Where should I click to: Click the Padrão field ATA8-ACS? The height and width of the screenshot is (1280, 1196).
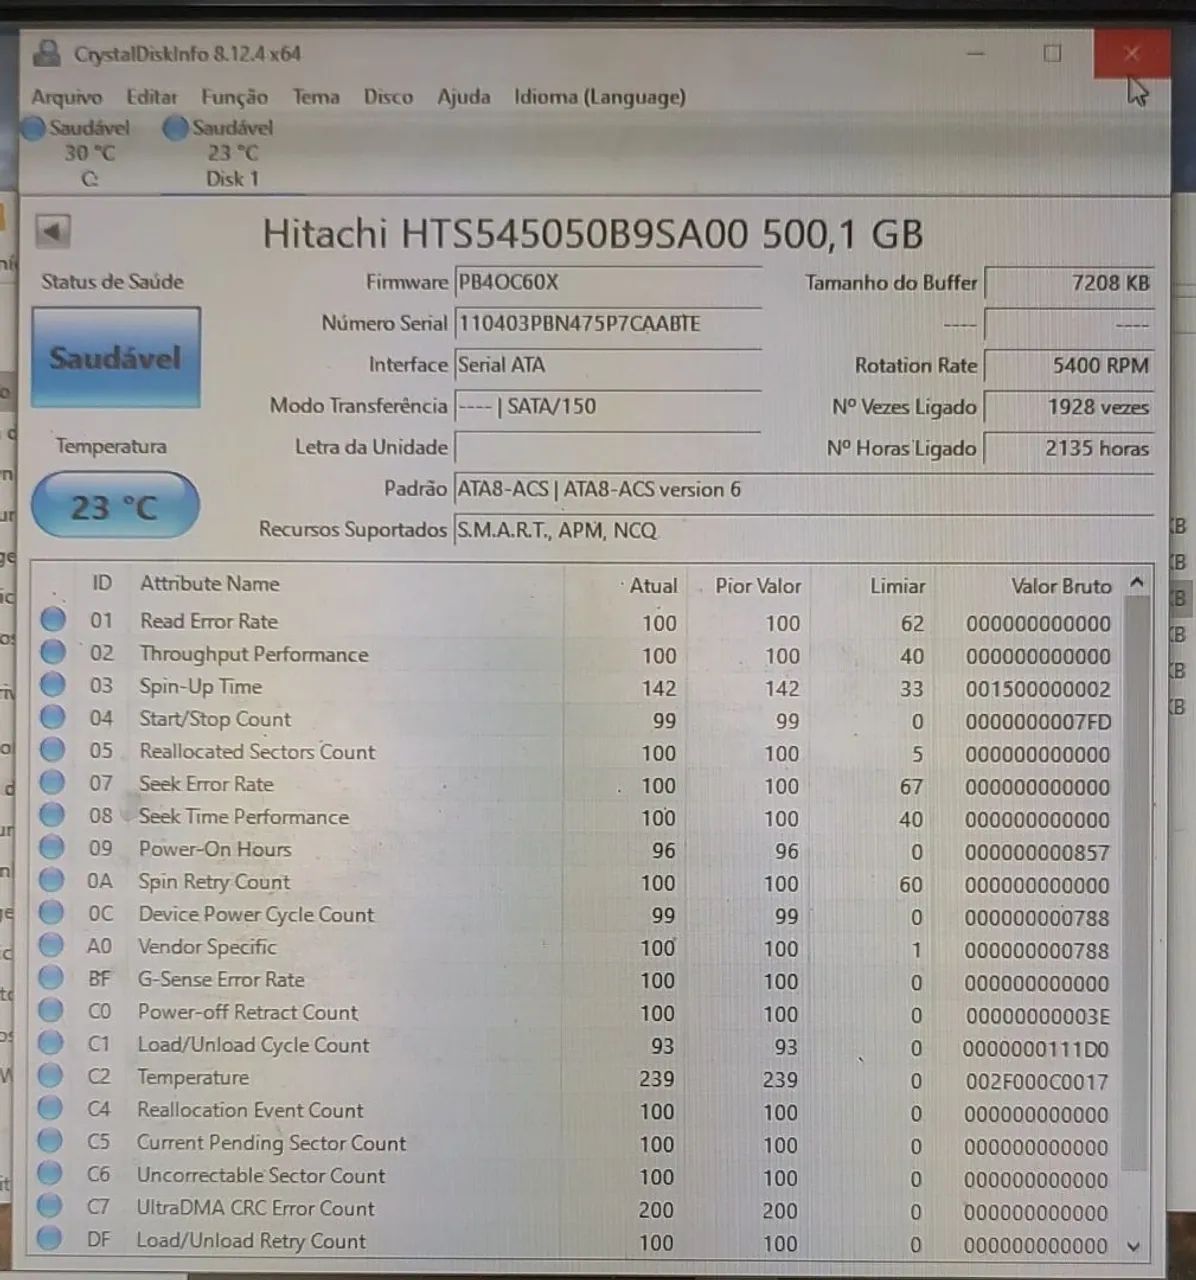tap(803, 489)
